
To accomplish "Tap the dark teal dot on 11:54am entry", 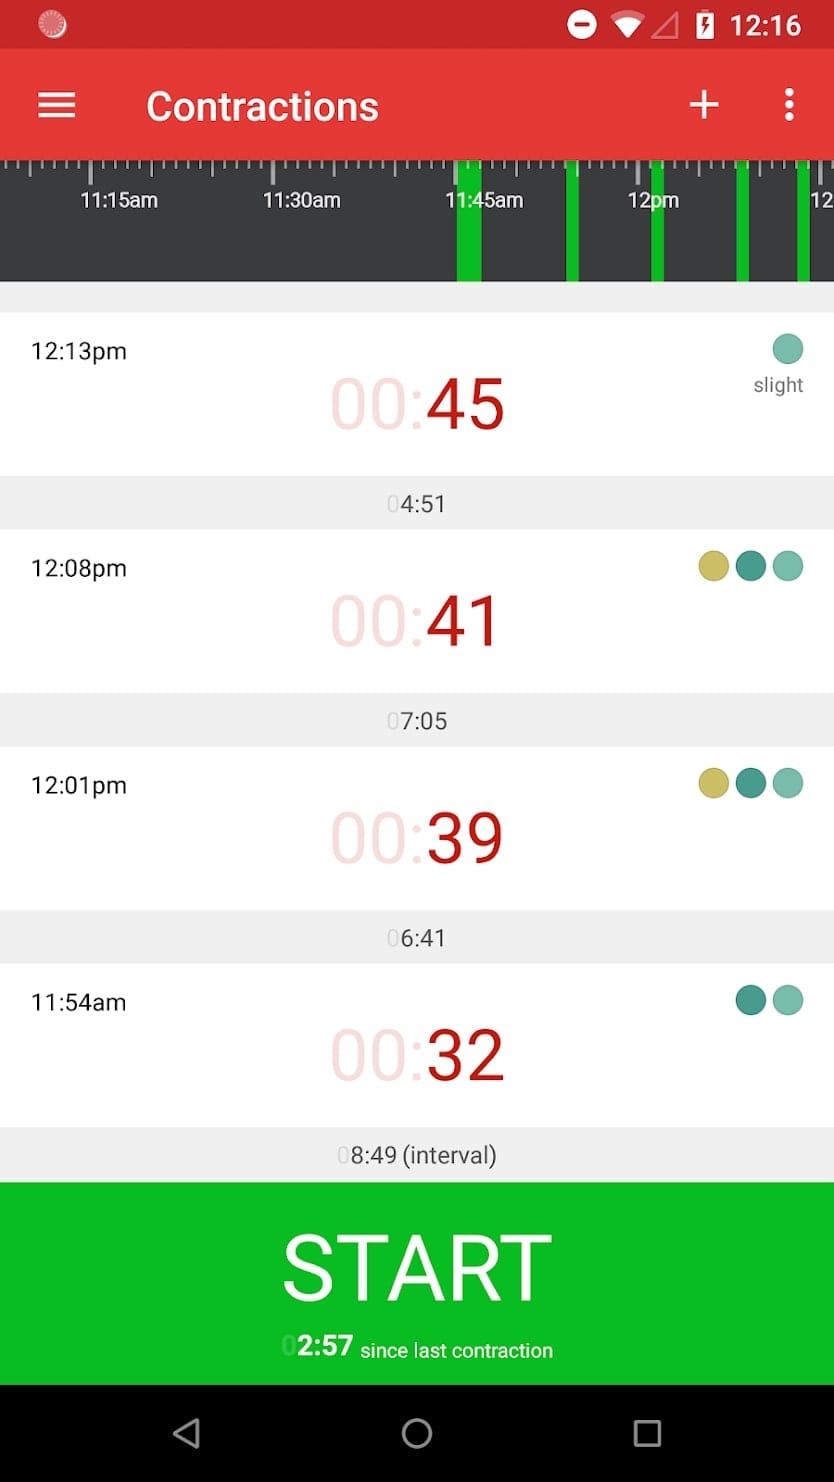I will (751, 1000).
